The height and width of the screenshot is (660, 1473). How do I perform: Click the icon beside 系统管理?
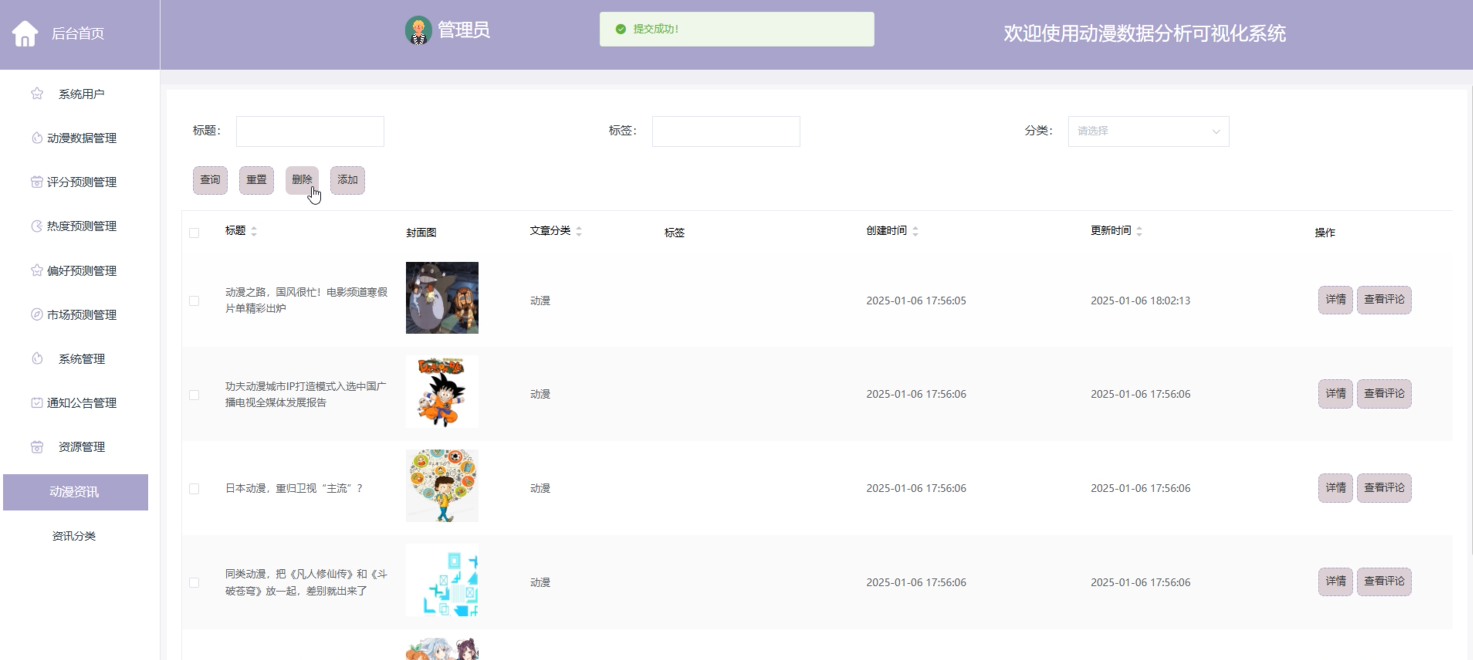[x=37, y=358]
